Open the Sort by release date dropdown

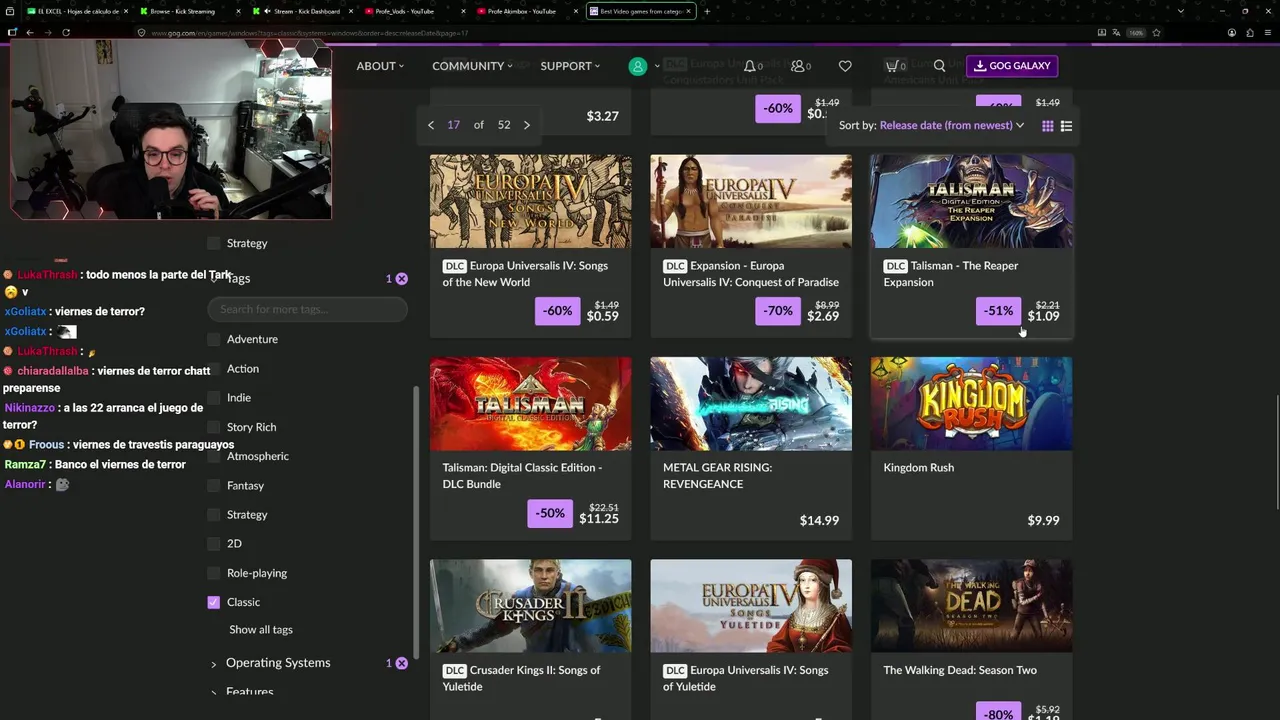952,126
